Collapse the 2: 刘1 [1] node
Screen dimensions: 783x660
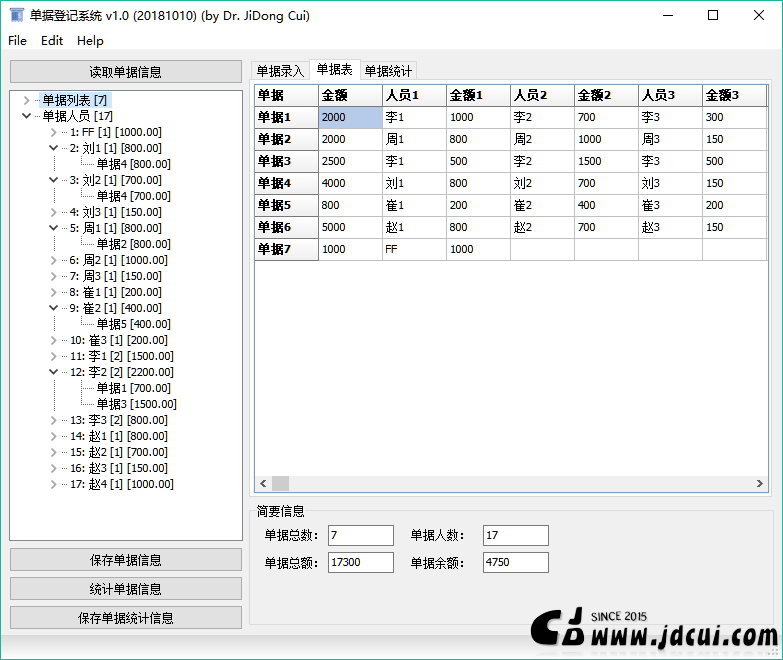[53, 148]
